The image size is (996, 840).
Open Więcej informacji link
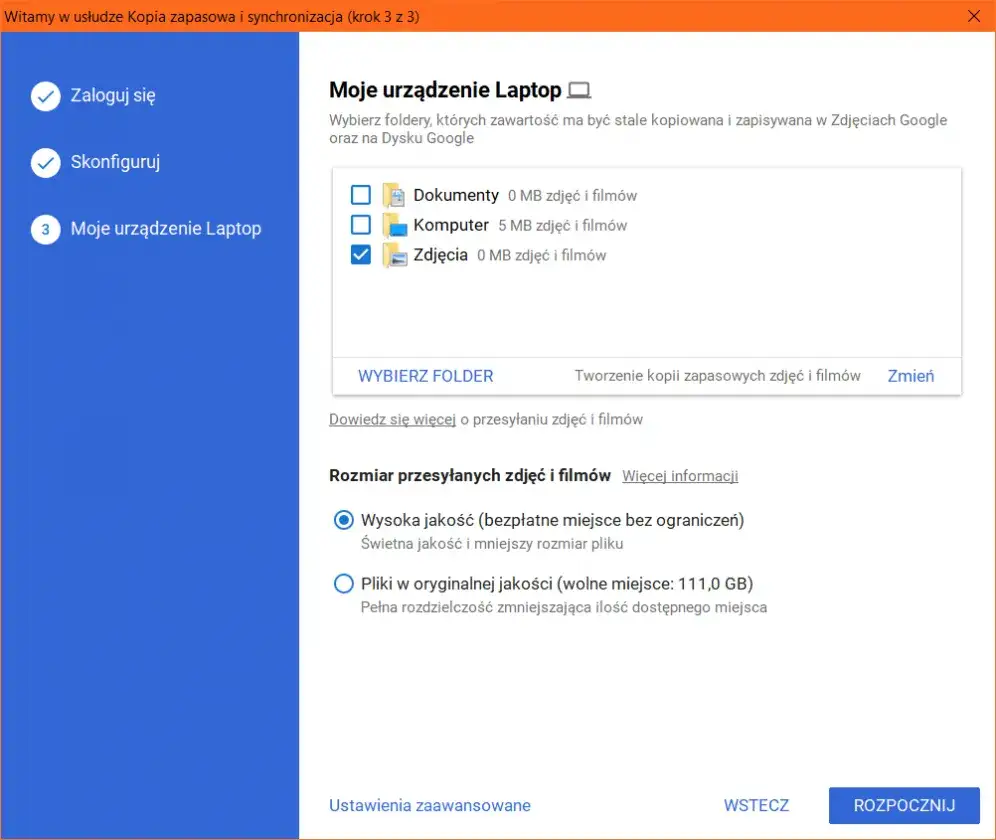click(x=680, y=476)
